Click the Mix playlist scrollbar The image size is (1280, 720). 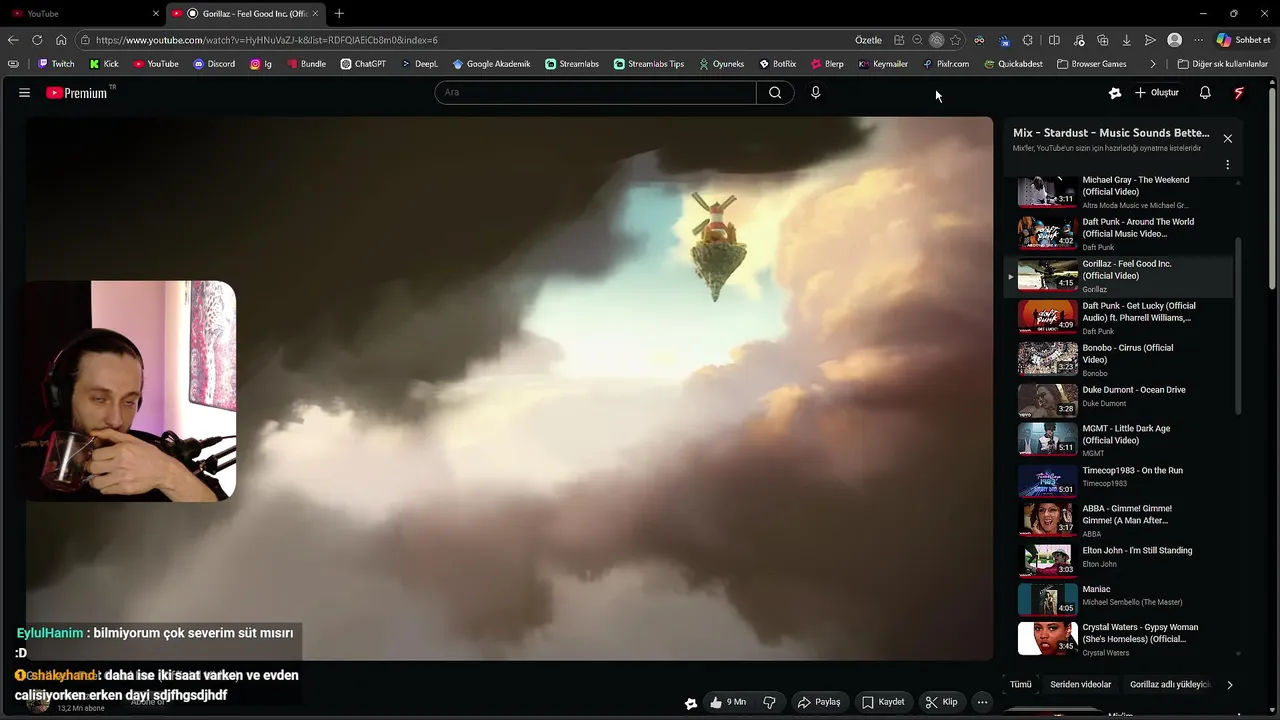point(1239,325)
